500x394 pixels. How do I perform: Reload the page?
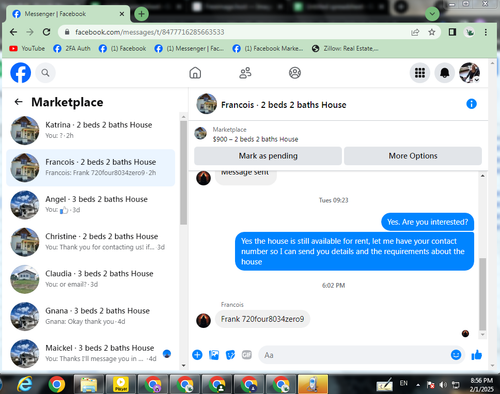point(47,32)
